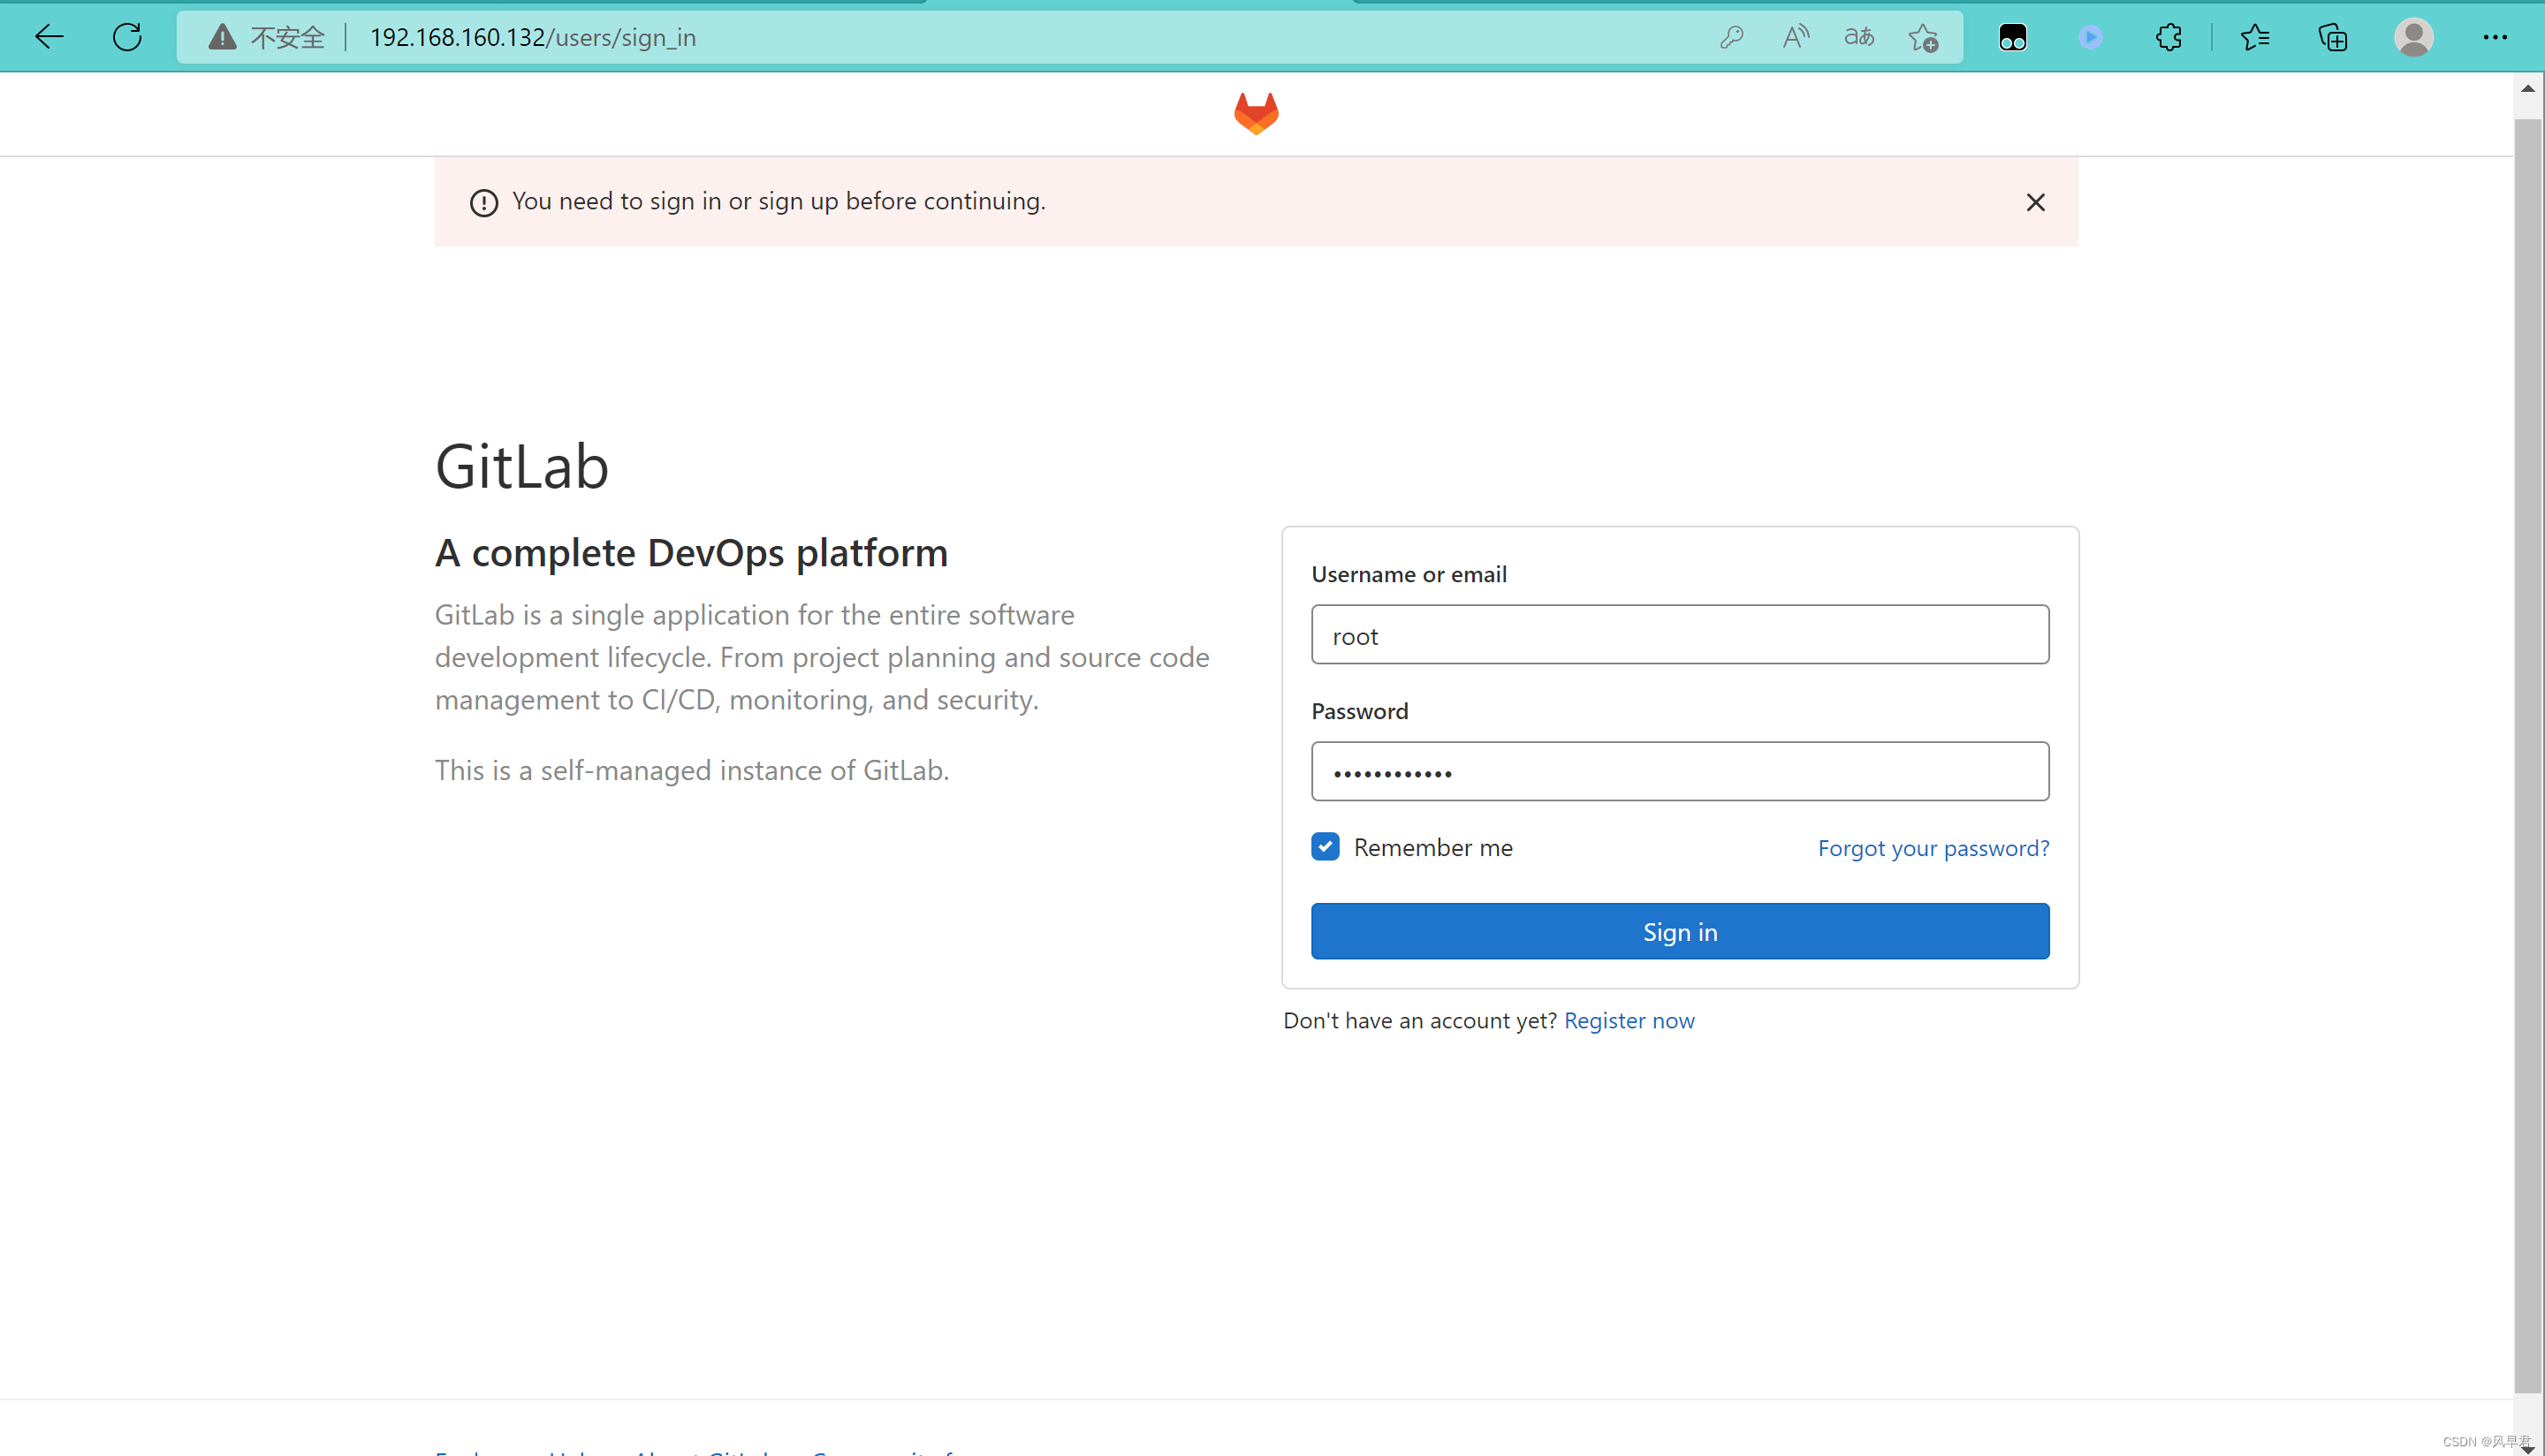Open the translate page icon
This screenshot has height=1456, width=2545.
tap(1859, 37)
